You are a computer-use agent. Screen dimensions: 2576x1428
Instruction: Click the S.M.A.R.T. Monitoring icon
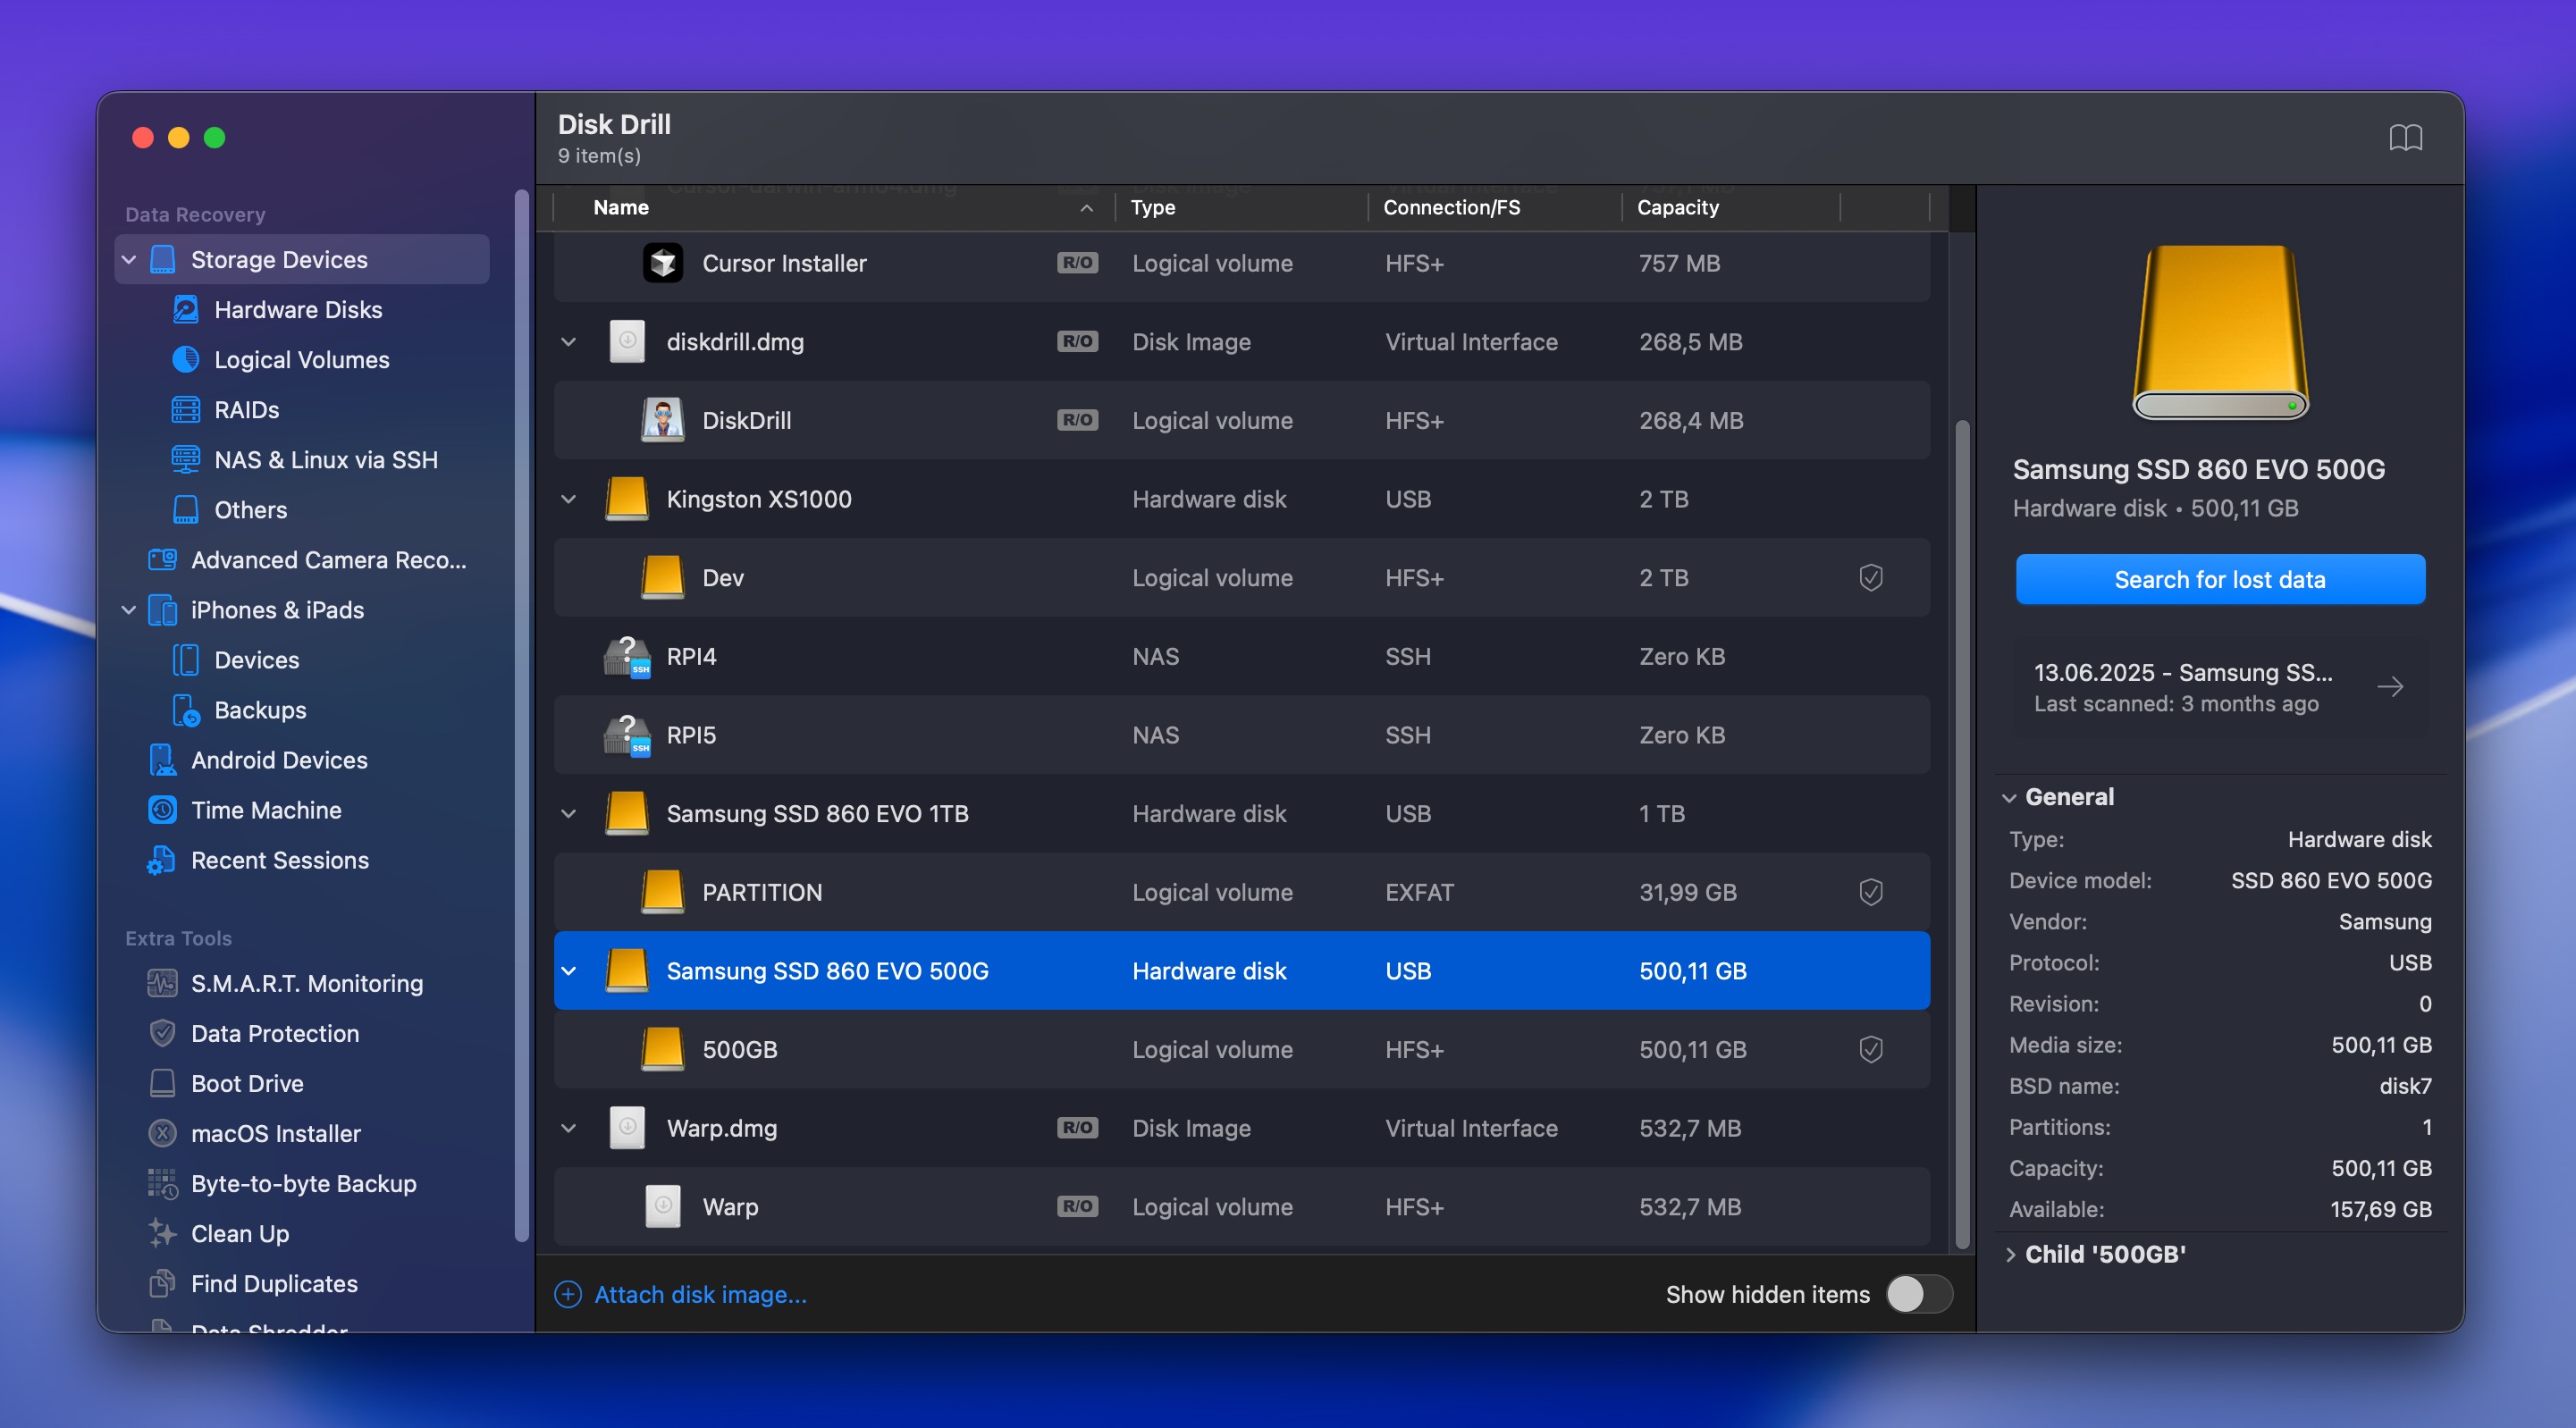(x=162, y=983)
